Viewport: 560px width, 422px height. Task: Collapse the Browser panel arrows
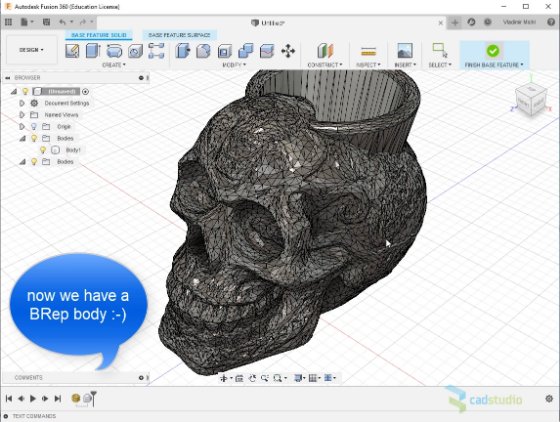7,78
